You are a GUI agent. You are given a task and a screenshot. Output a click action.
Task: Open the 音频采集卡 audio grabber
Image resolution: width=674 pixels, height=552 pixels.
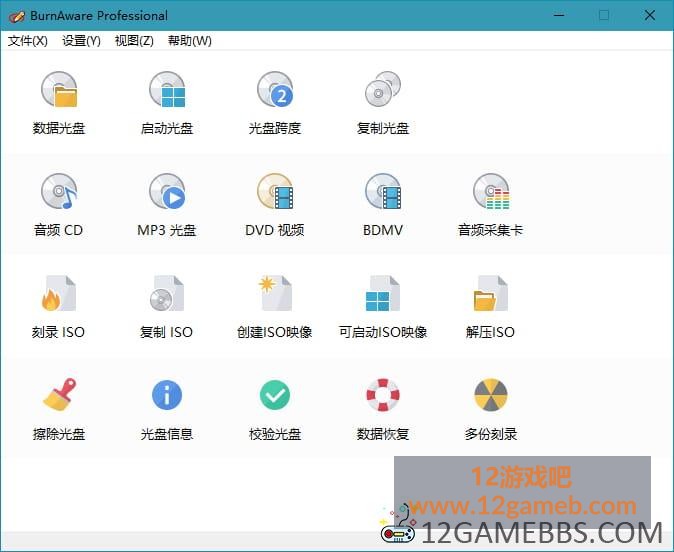click(490, 205)
